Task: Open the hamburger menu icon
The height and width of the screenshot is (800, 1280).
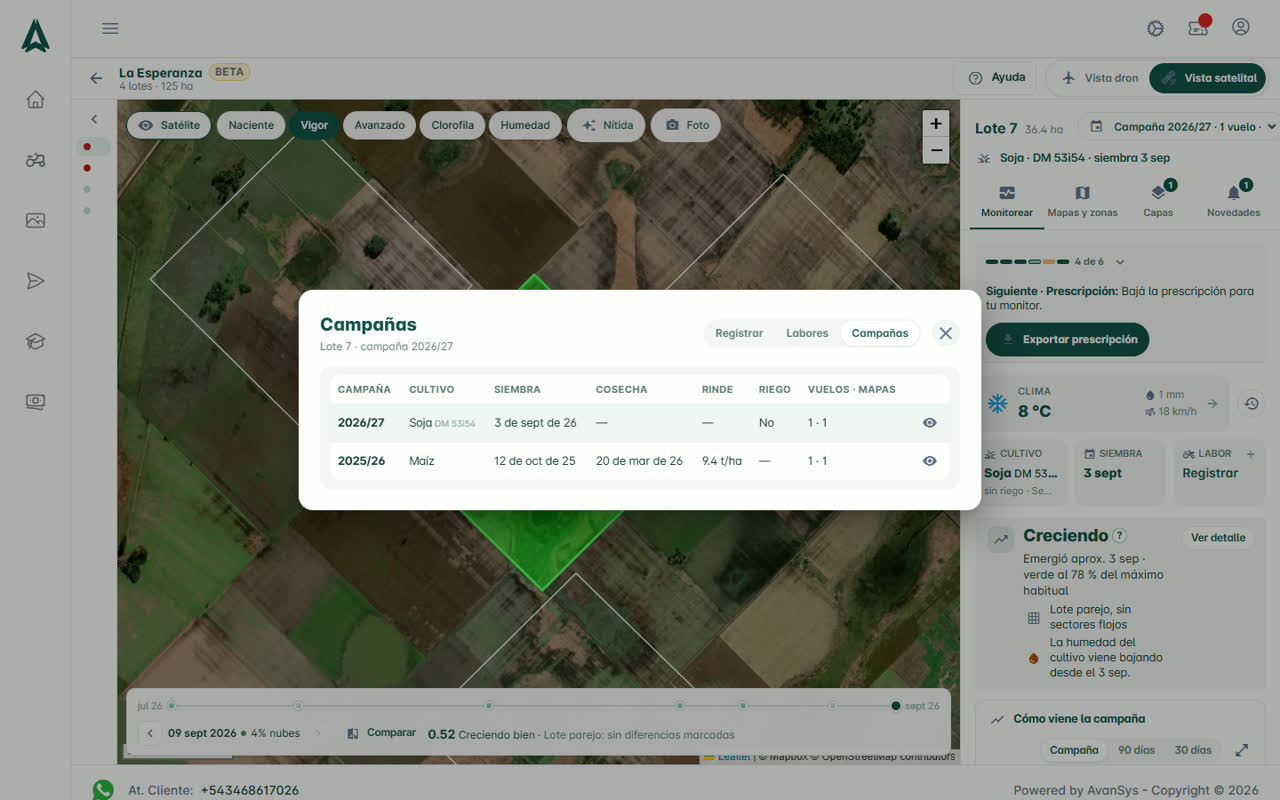Action: point(110,28)
